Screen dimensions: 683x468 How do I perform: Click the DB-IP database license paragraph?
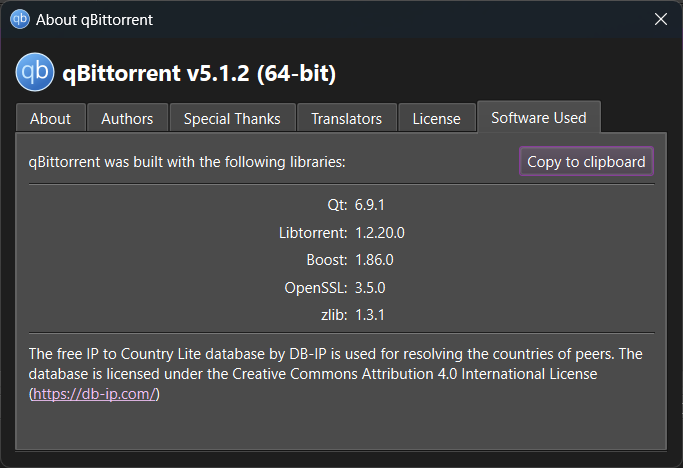coord(335,374)
